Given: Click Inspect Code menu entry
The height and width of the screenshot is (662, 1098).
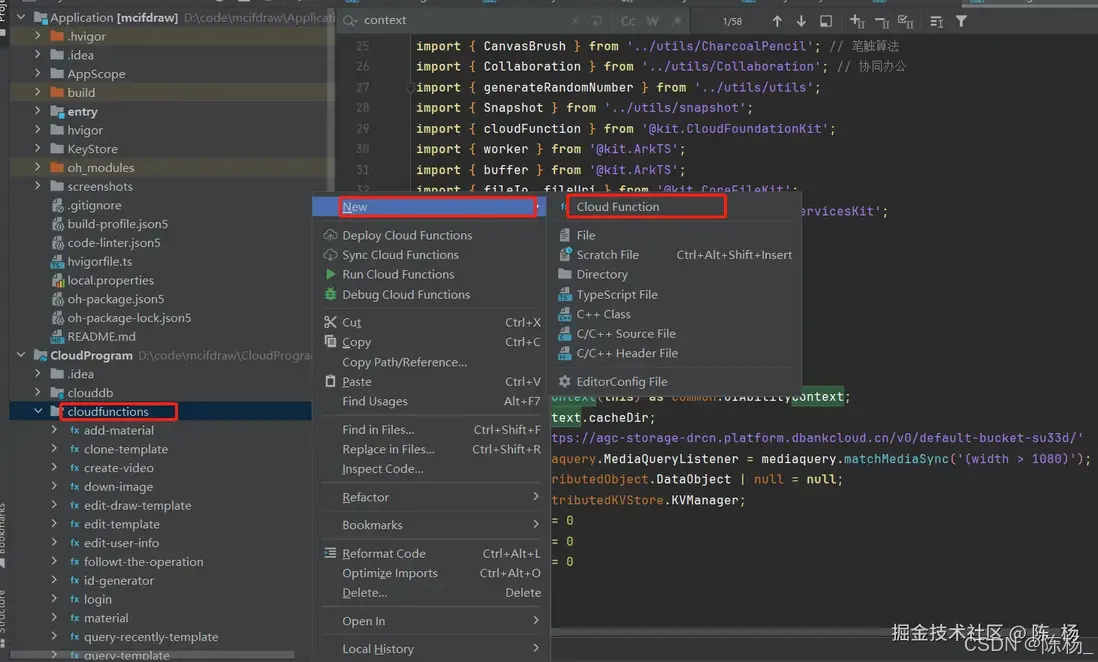Looking at the screenshot, I should pyautogui.click(x=431, y=469).
